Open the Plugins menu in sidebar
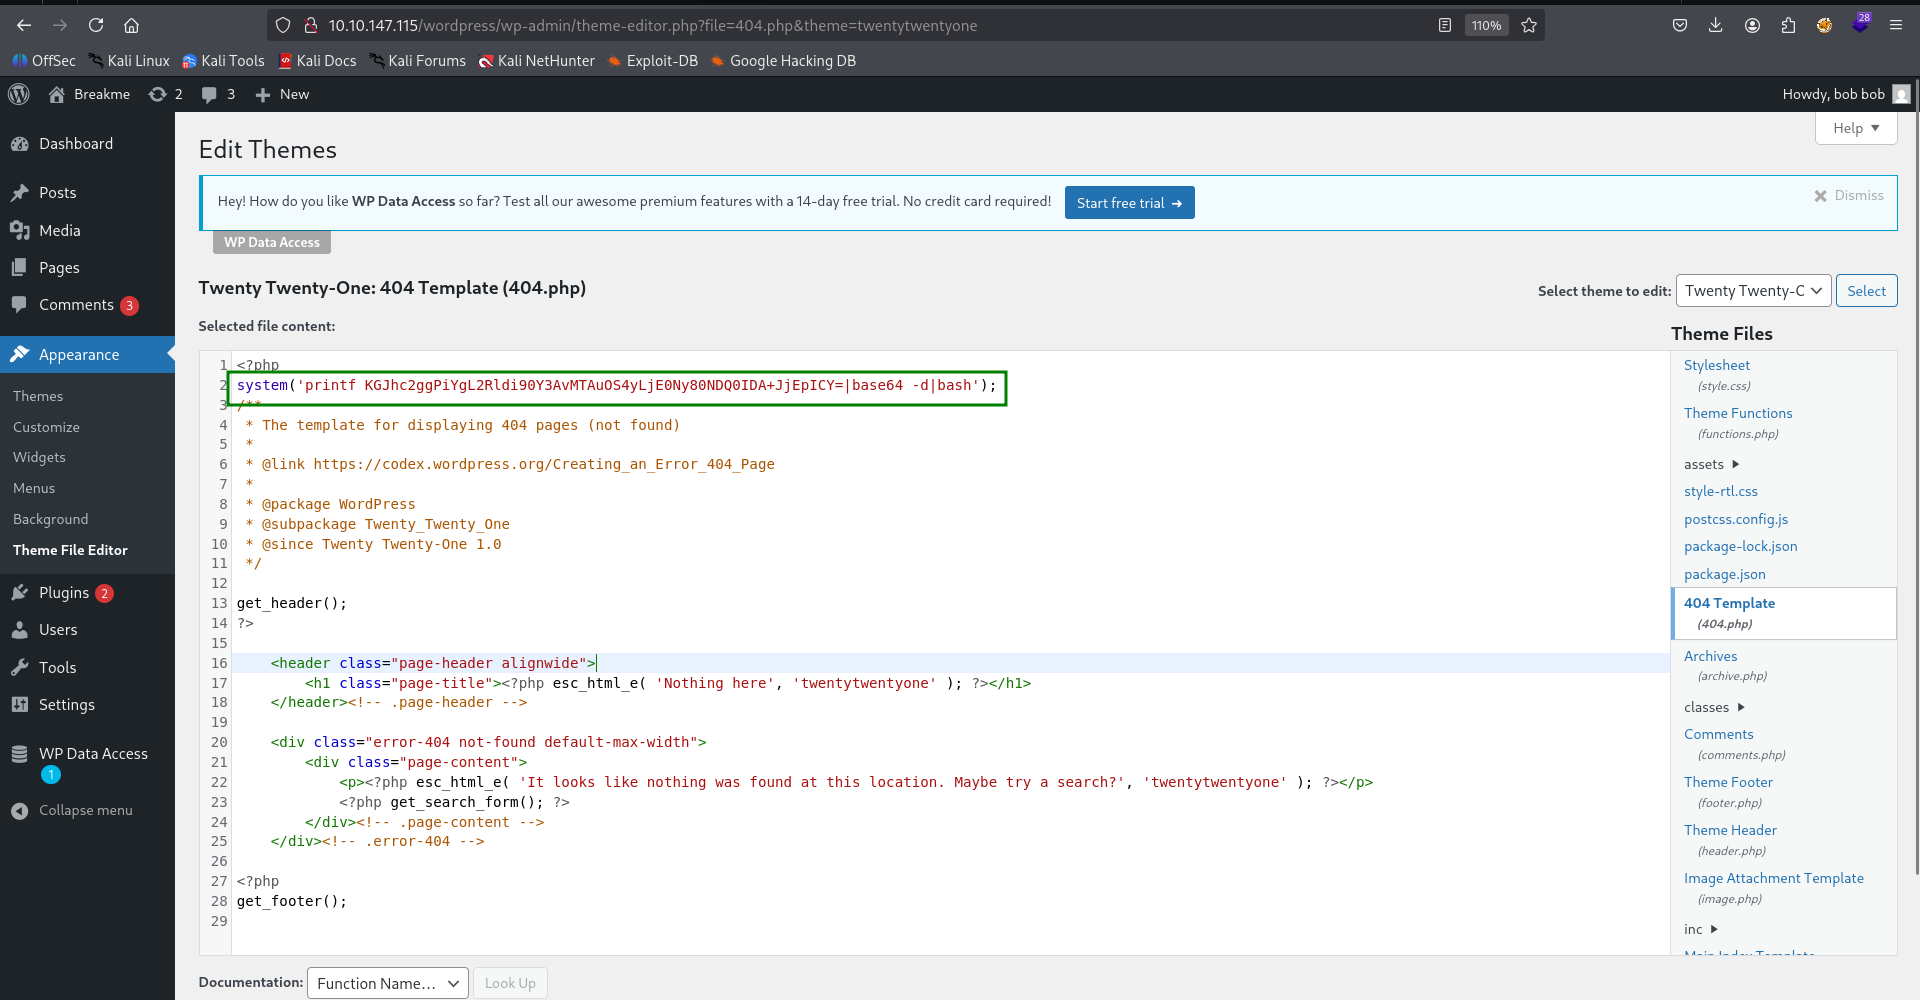Image resolution: width=1920 pixels, height=1000 pixels. click(64, 593)
